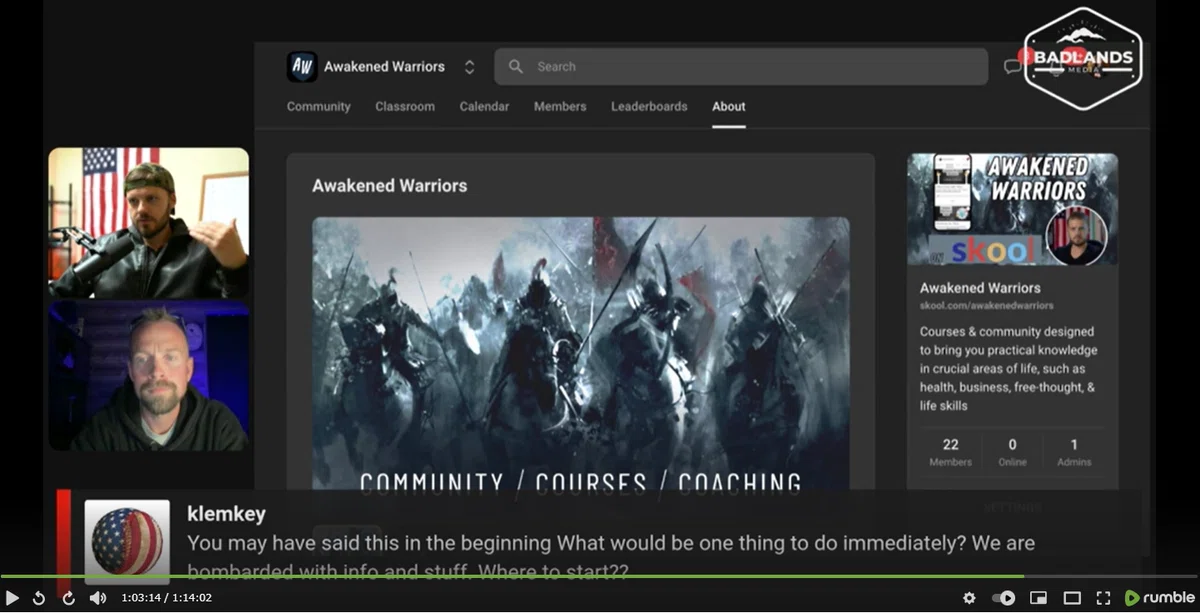This screenshot has width=1200, height=613.
Task: Switch to theater mode icon
Action: point(1072,598)
